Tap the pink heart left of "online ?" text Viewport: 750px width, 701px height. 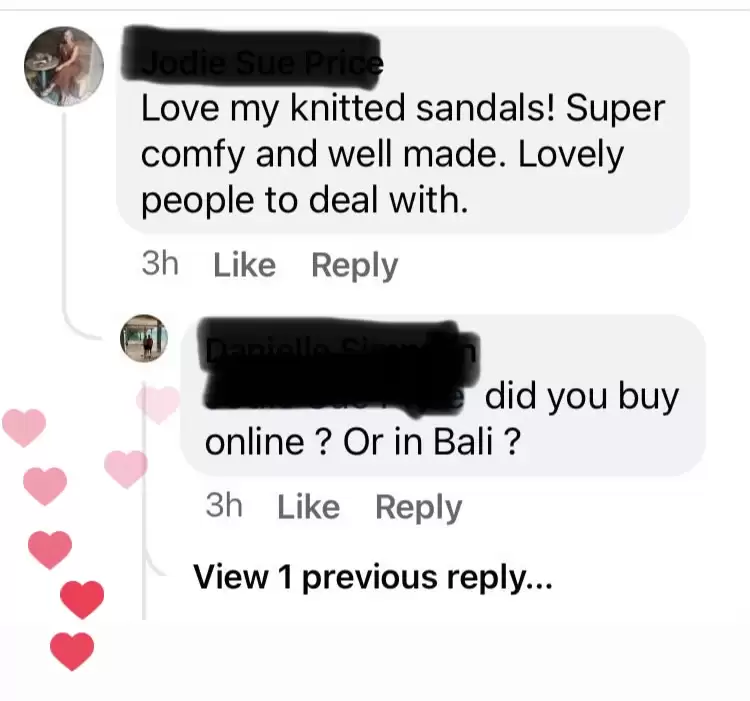(126, 469)
